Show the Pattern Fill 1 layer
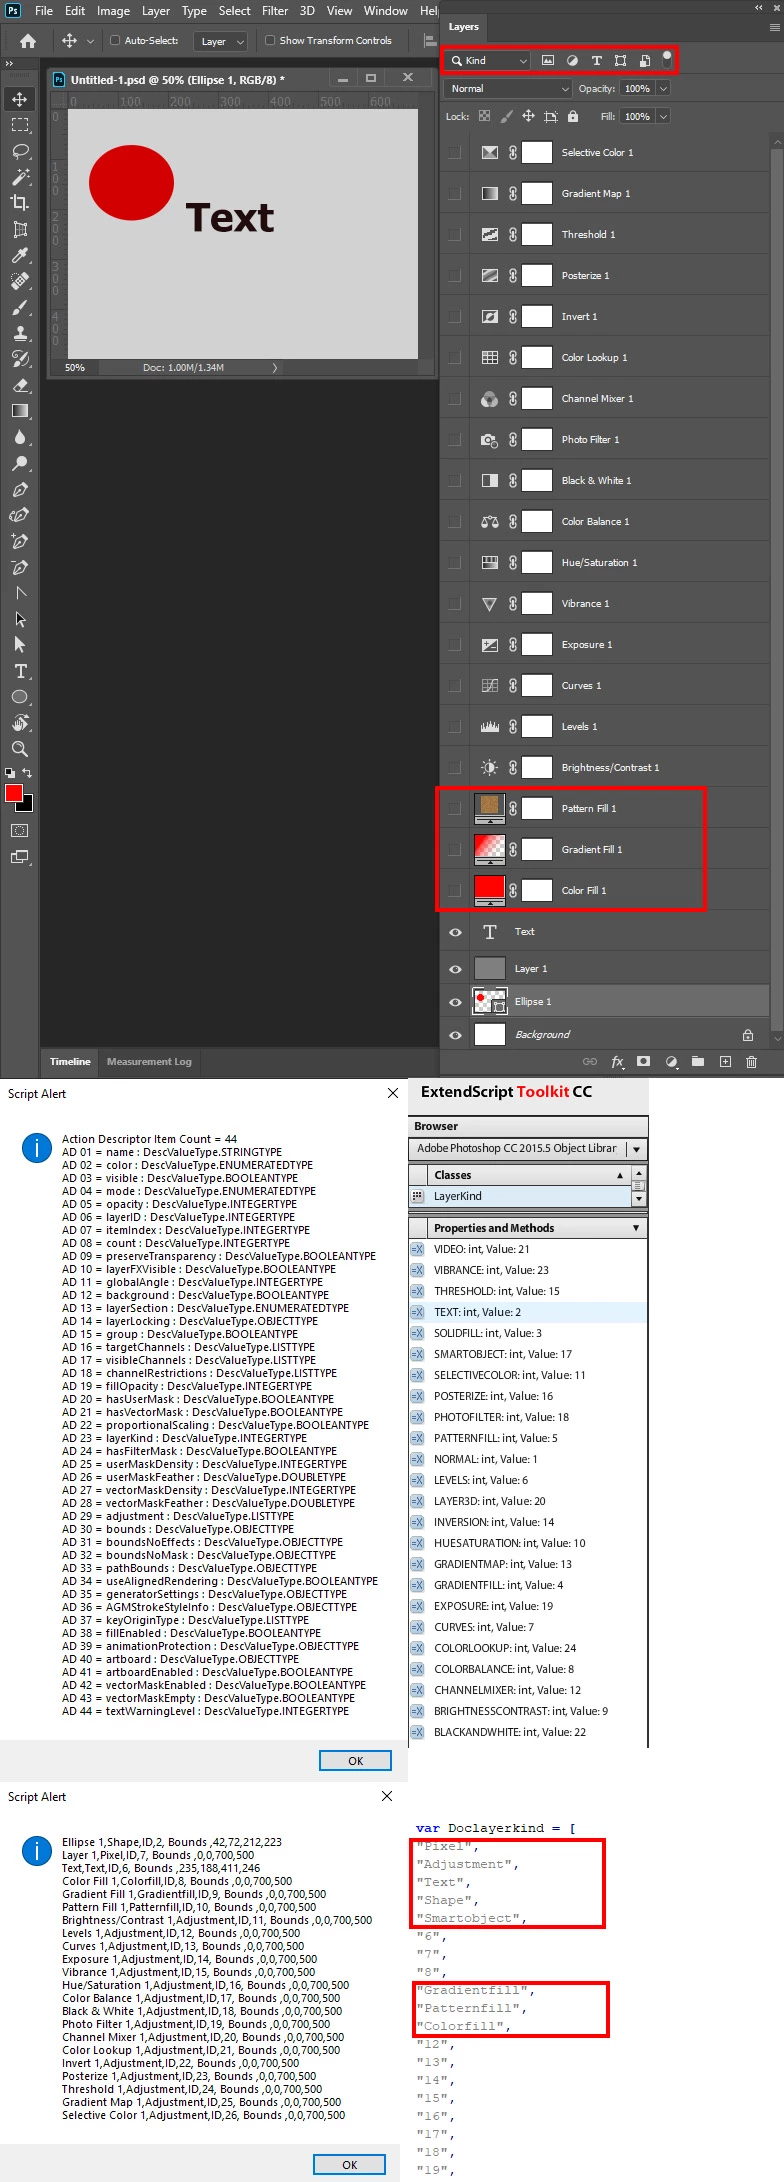The image size is (784, 2182). click(455, 809)
